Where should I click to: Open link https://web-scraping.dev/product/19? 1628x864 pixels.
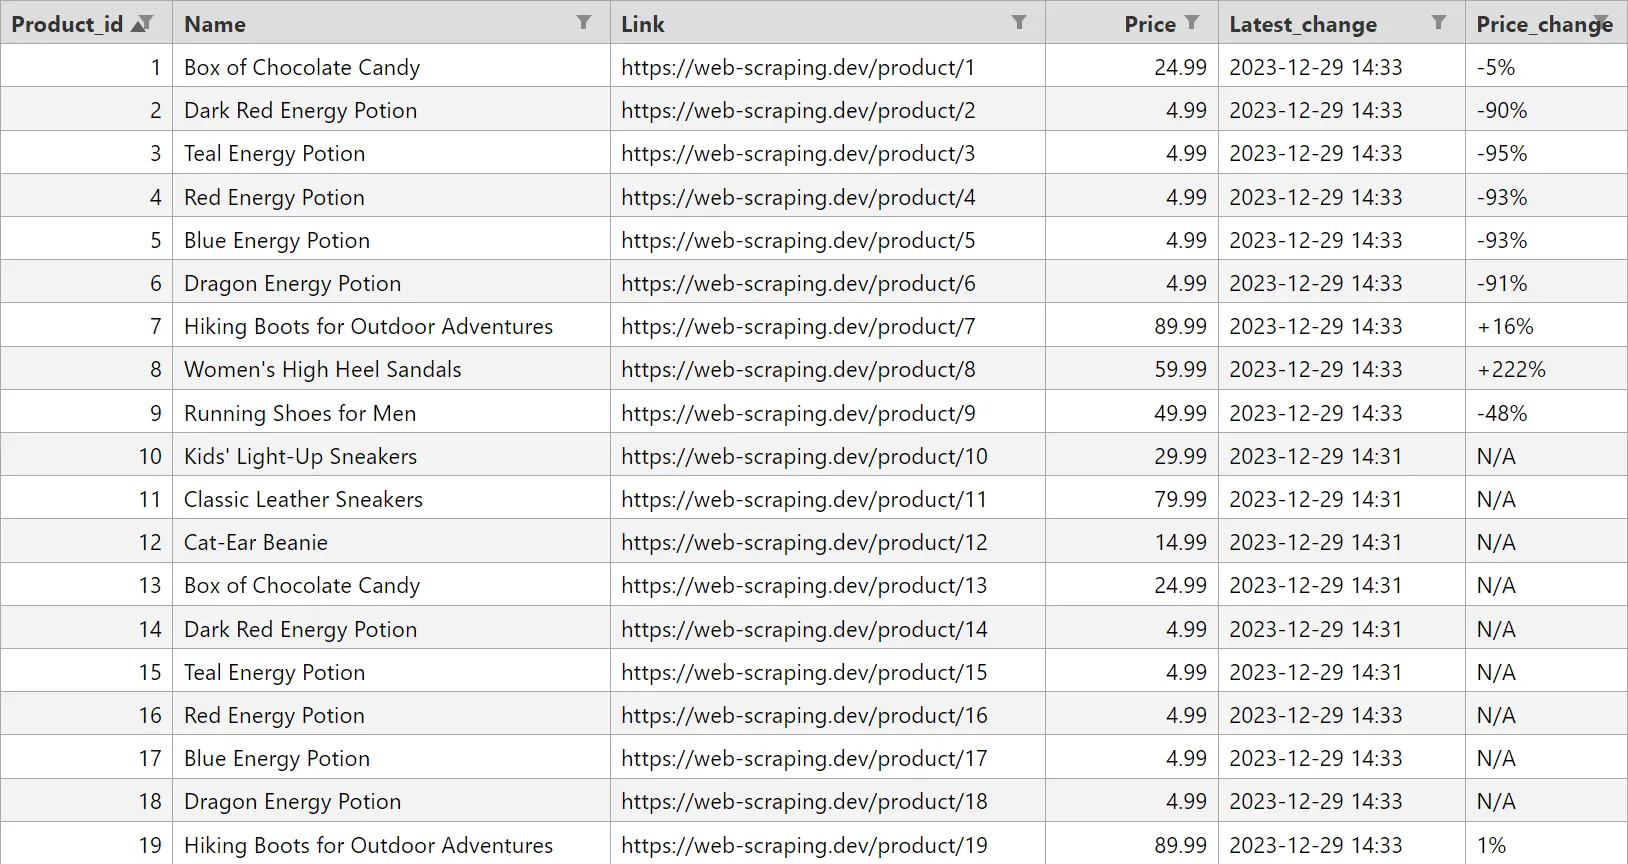pos(804,845)
